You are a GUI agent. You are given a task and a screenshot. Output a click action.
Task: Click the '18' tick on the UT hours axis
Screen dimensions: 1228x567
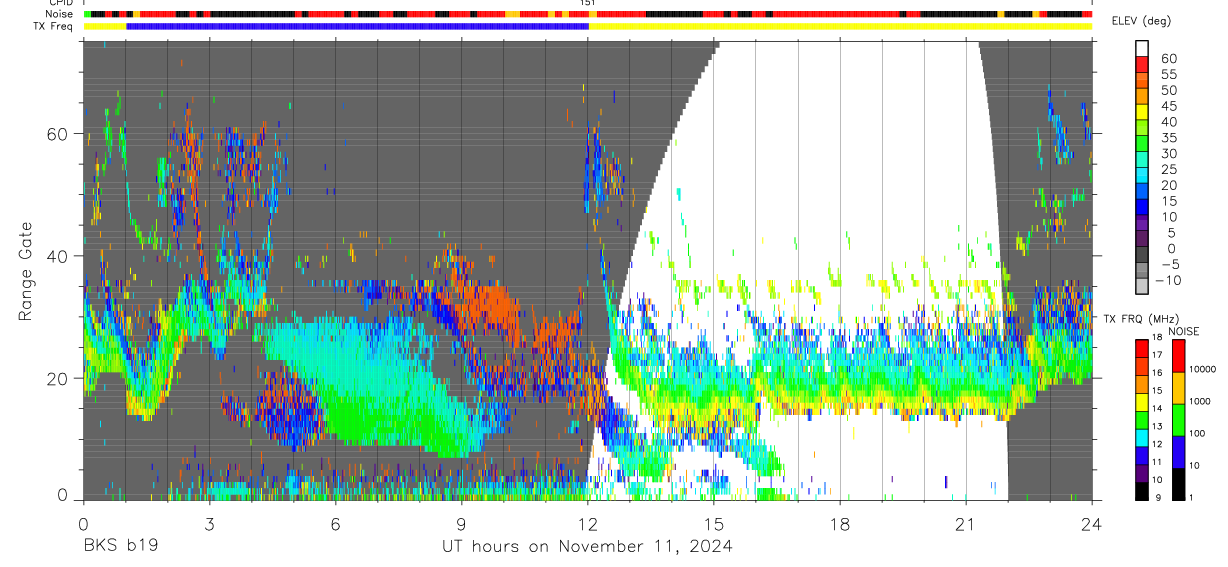(x=840, y=523)
